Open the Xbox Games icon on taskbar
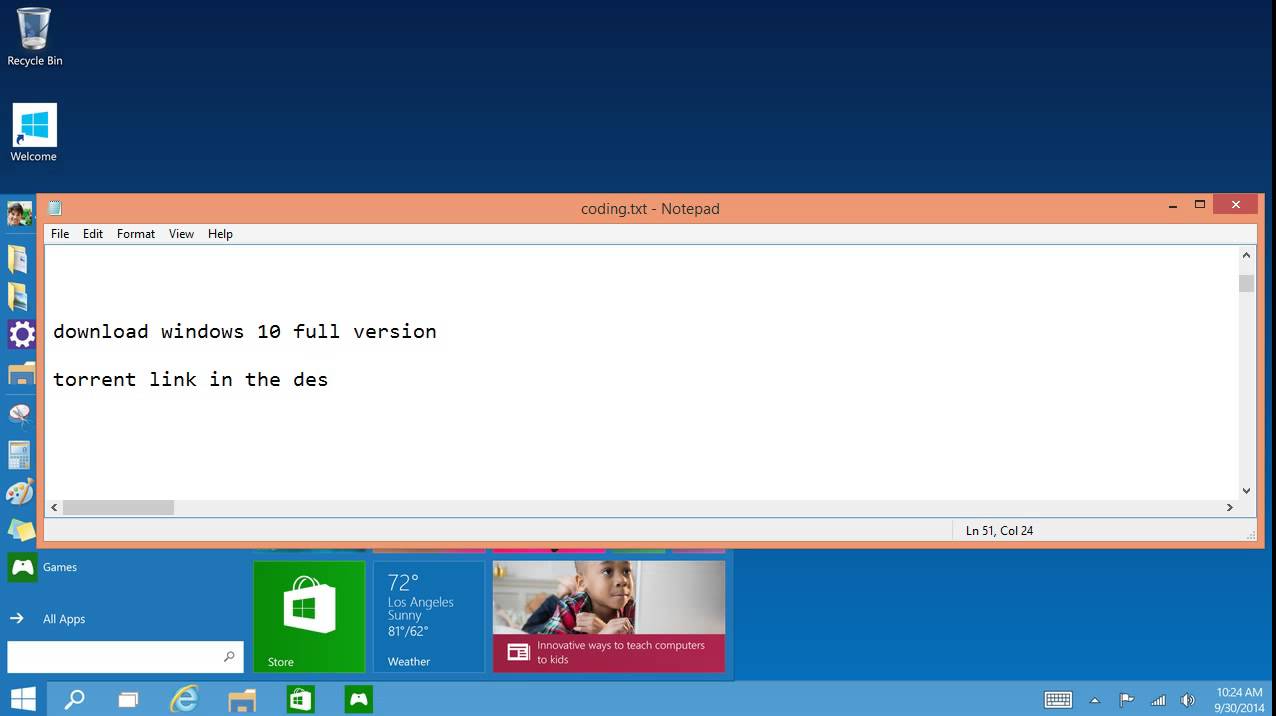This screenshot has width=1276, height=716. [x=359, y=699]
